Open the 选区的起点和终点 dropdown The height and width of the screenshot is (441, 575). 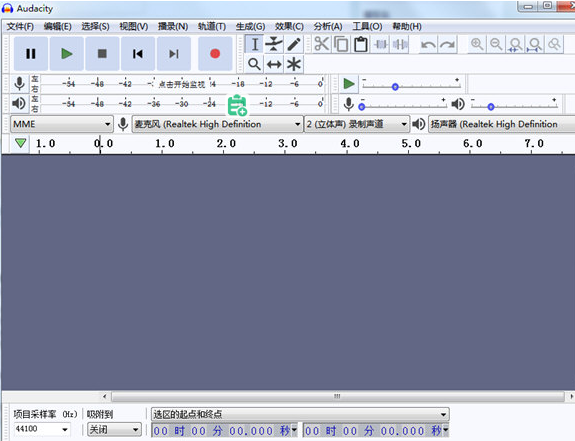click(x=300, y=415)
